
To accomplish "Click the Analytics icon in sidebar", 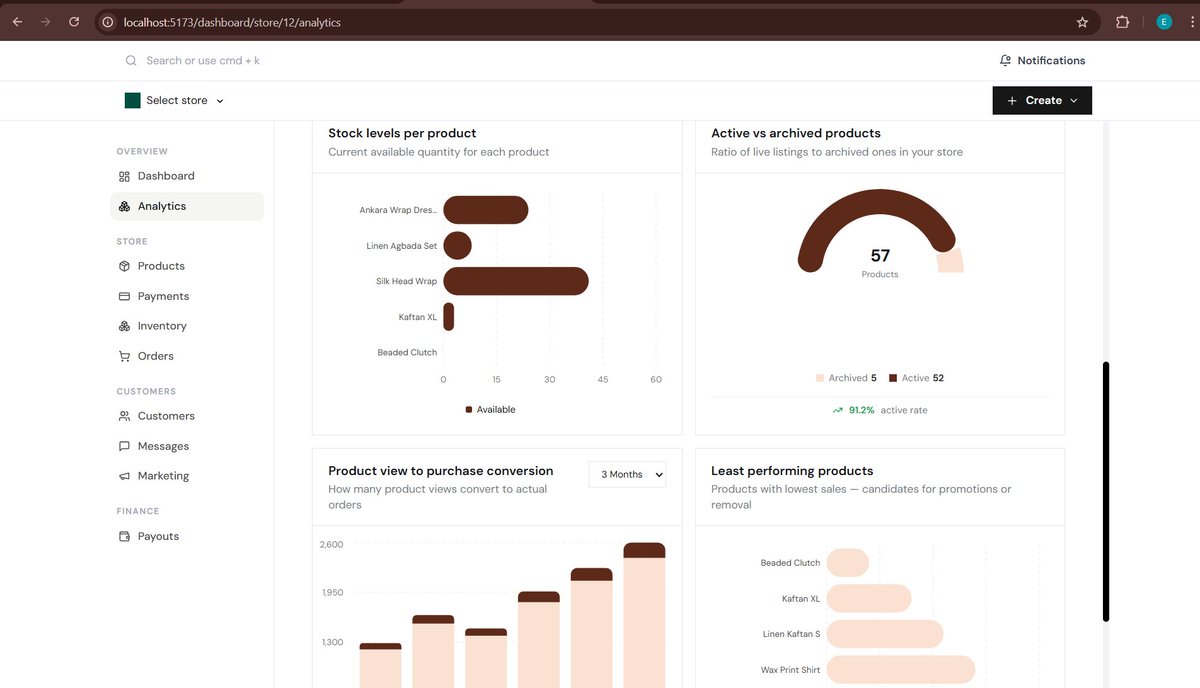I will click(124, 206).
